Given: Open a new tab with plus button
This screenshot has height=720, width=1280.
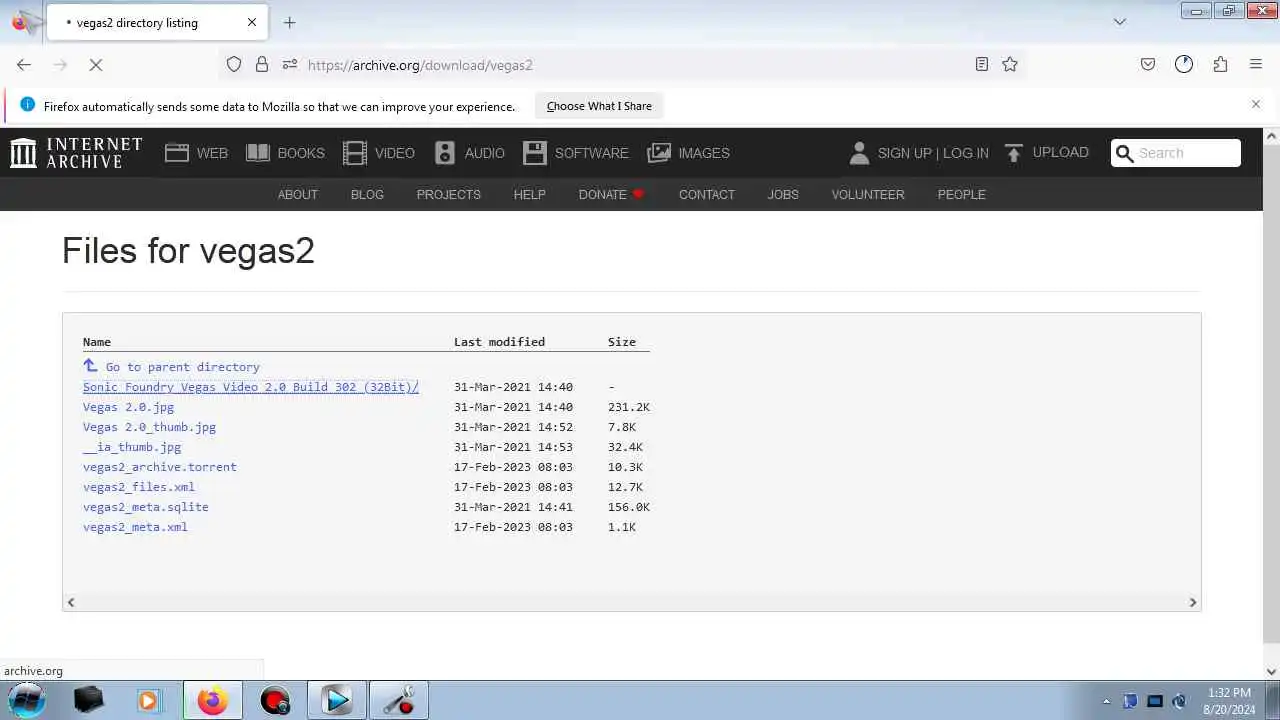Looking at the screenshot, I should [289, 22].
